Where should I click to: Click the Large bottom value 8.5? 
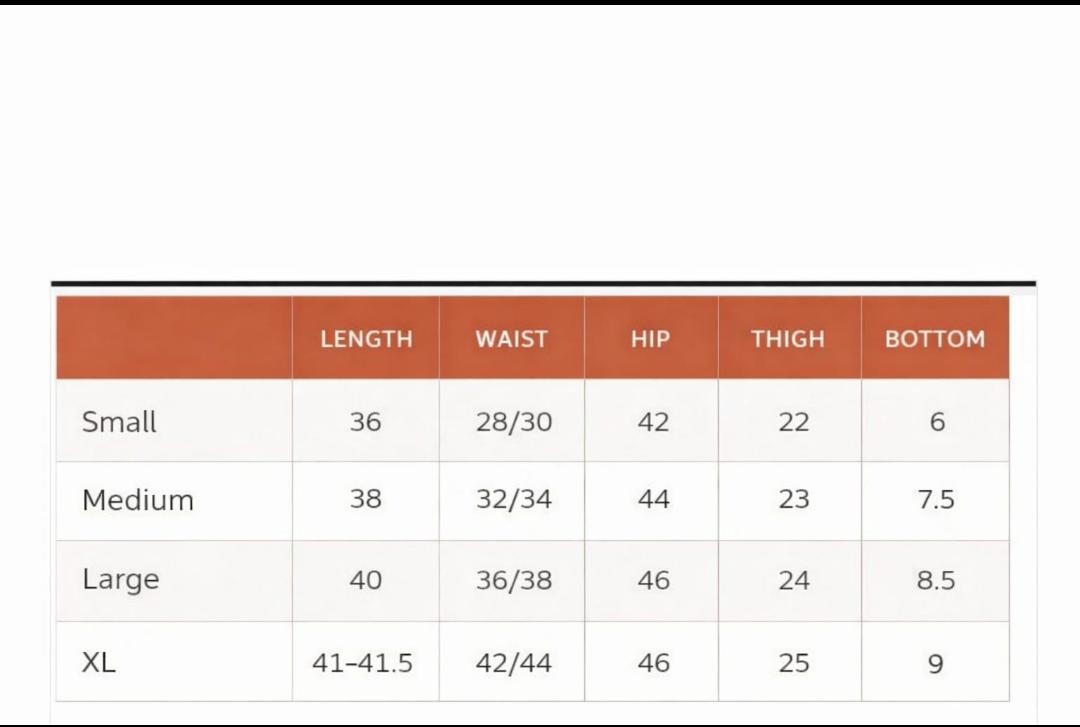point(936,580)
